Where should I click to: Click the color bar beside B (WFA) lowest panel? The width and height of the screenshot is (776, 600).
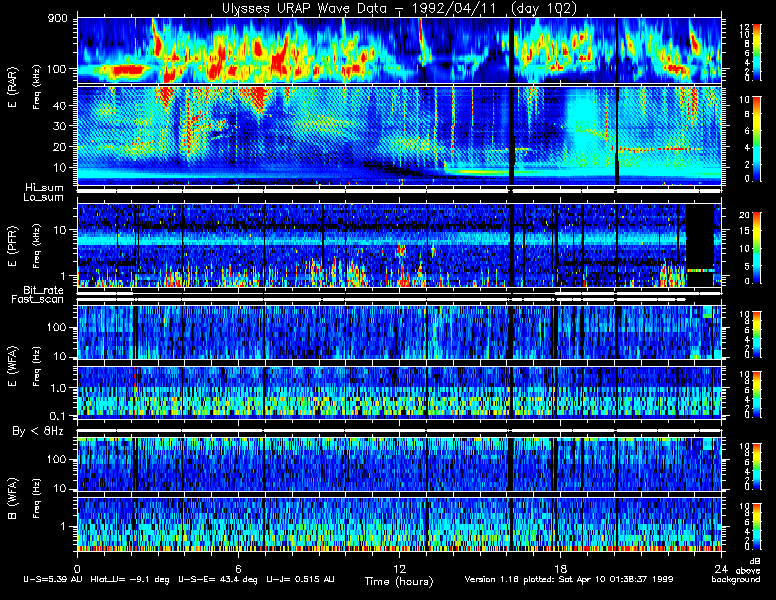coord(757,526)
